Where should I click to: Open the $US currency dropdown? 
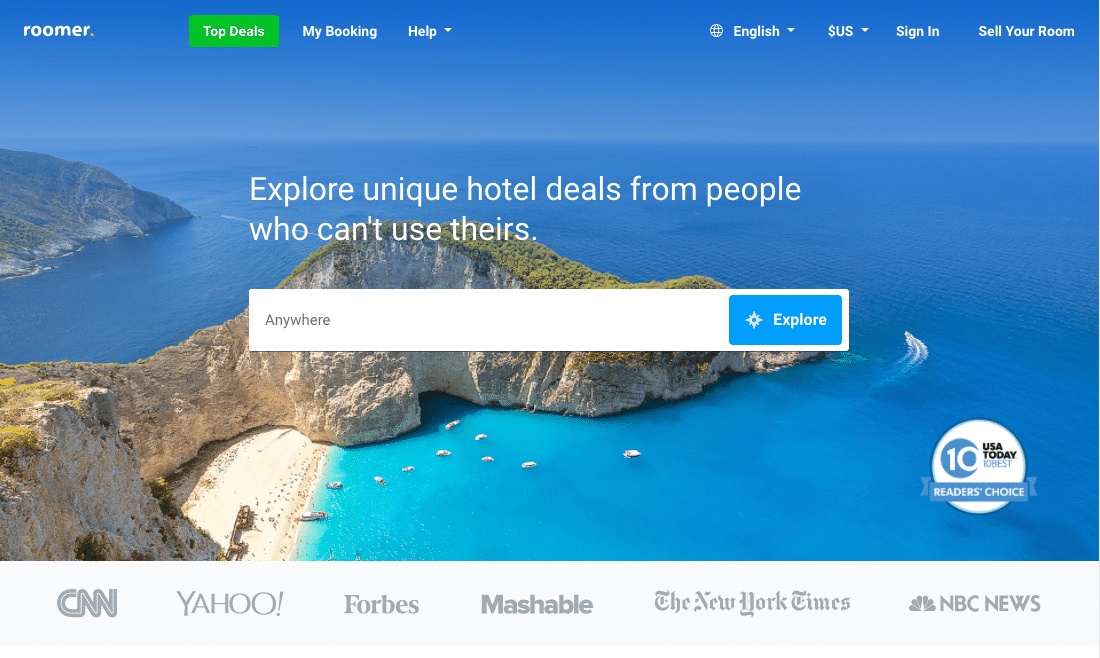point(848,31)
